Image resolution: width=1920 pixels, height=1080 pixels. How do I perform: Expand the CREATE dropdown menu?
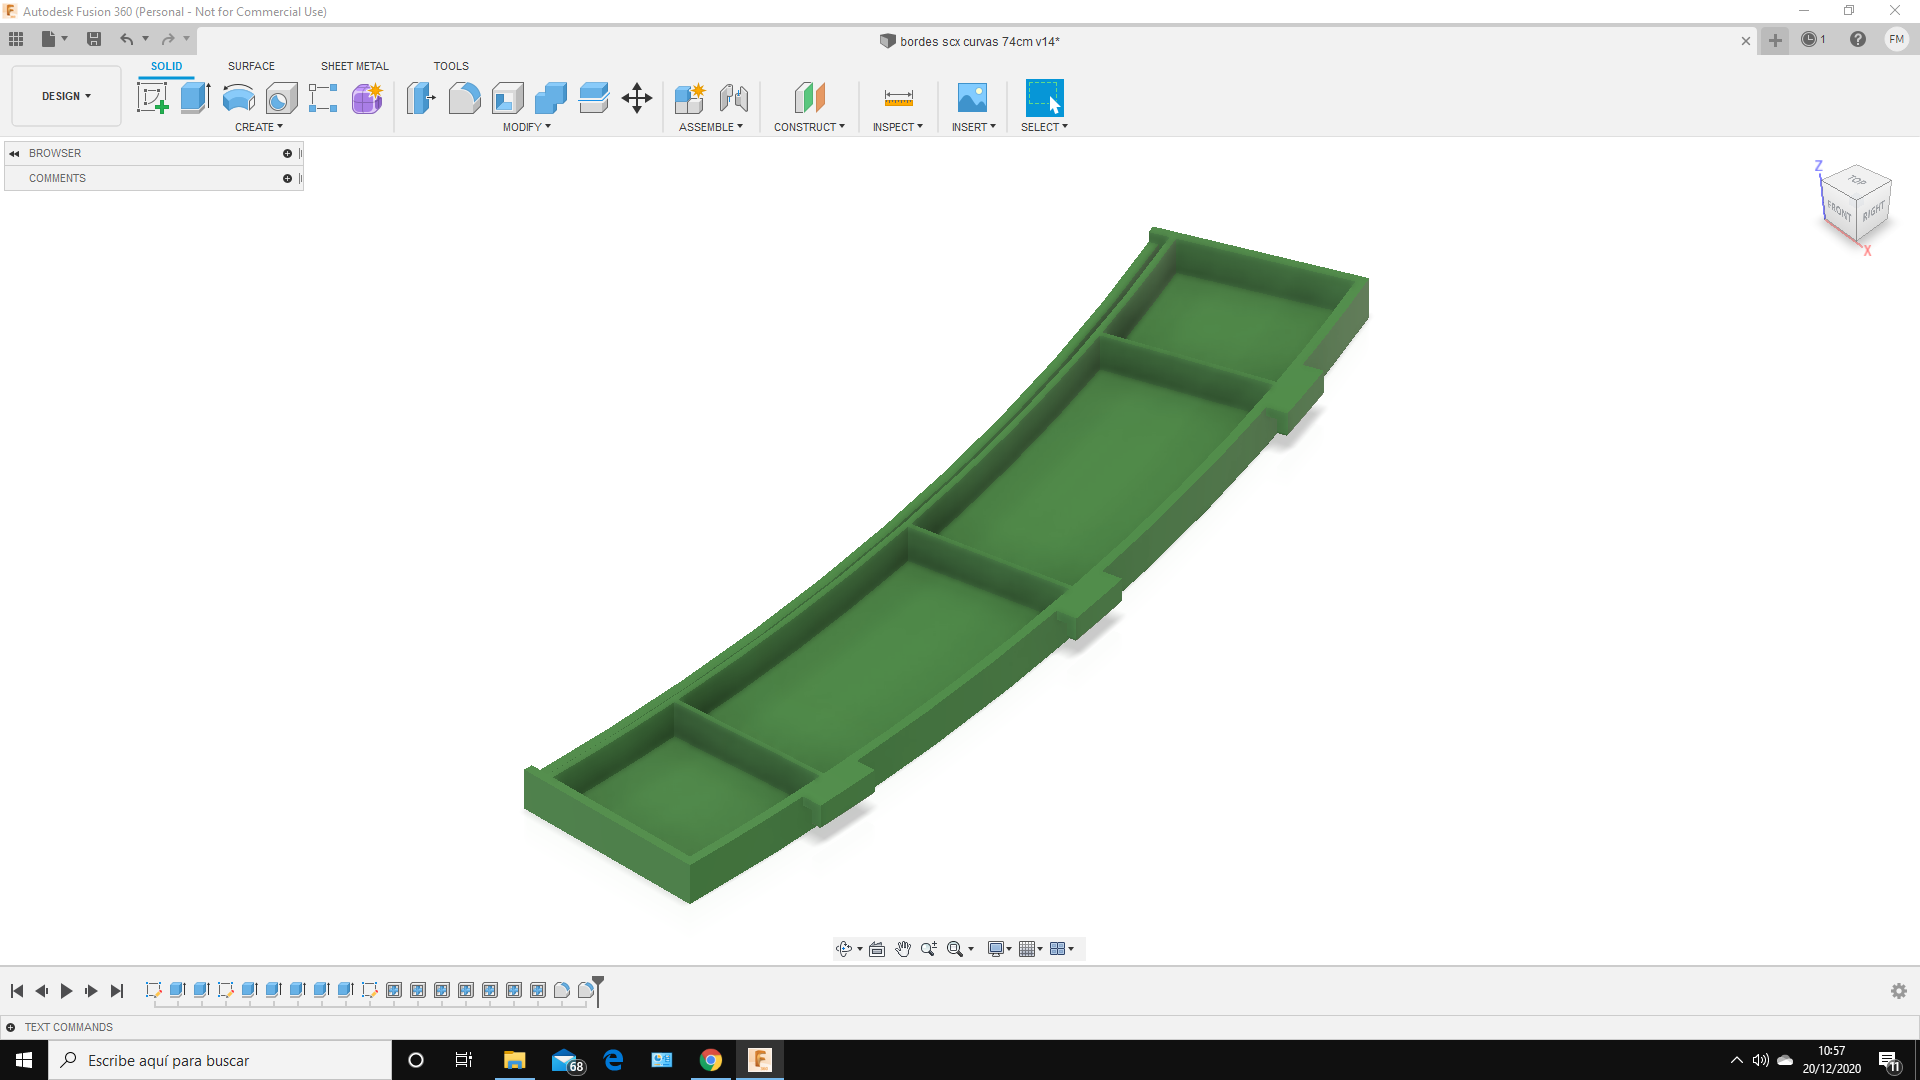259,127
